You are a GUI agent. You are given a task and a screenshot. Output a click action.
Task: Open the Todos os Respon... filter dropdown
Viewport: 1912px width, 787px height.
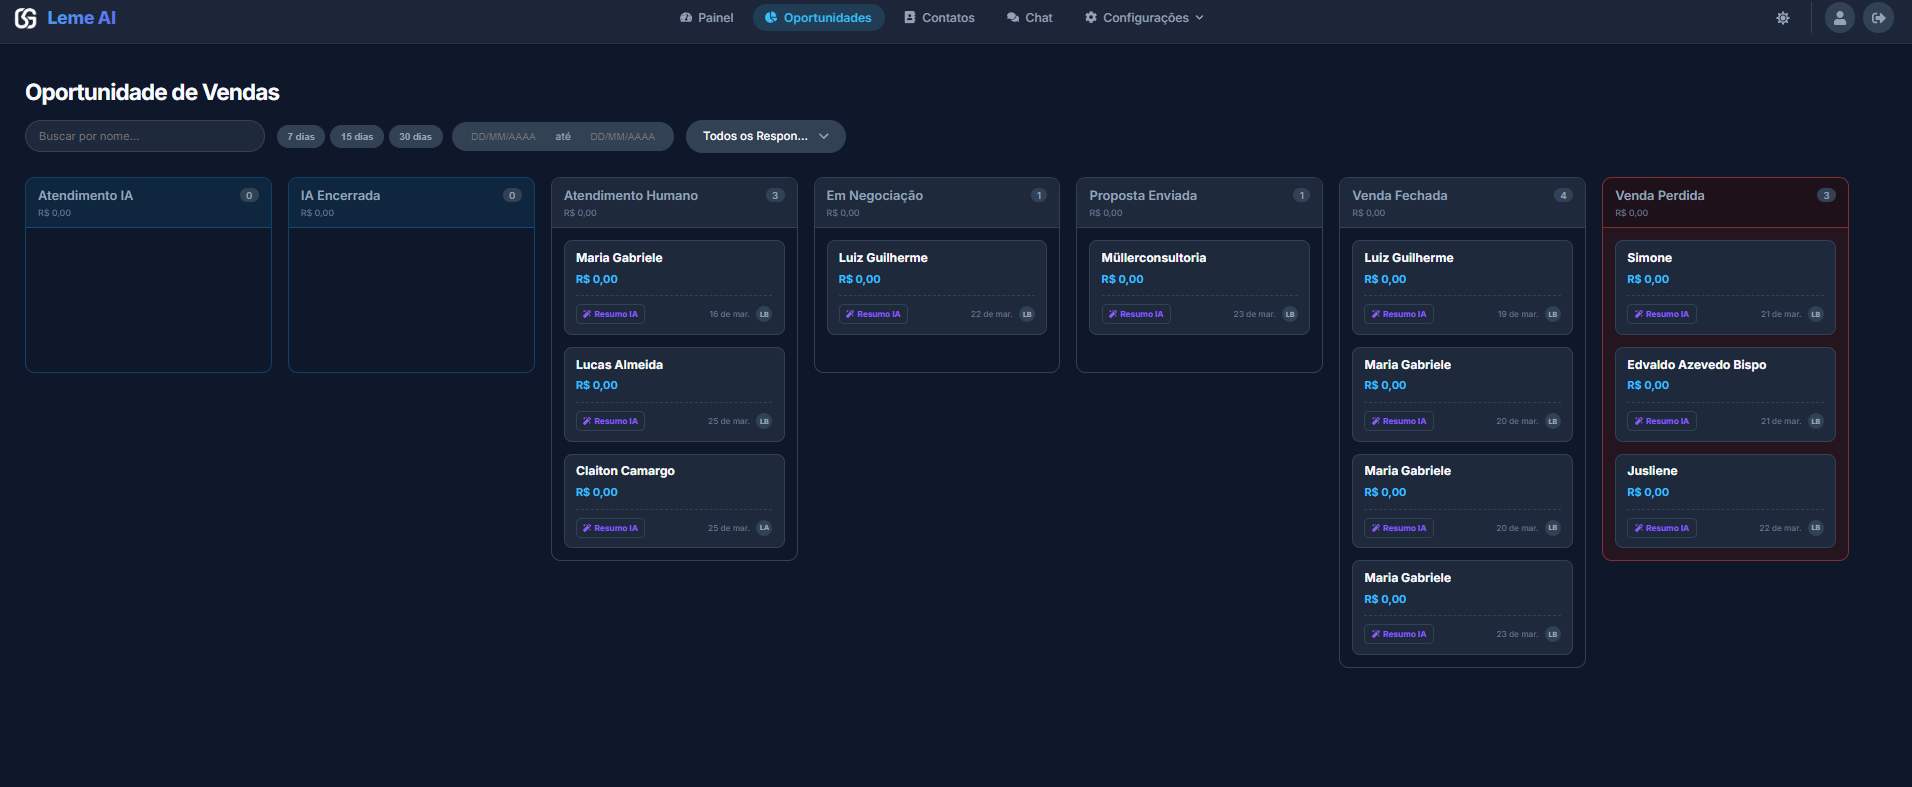765,136
